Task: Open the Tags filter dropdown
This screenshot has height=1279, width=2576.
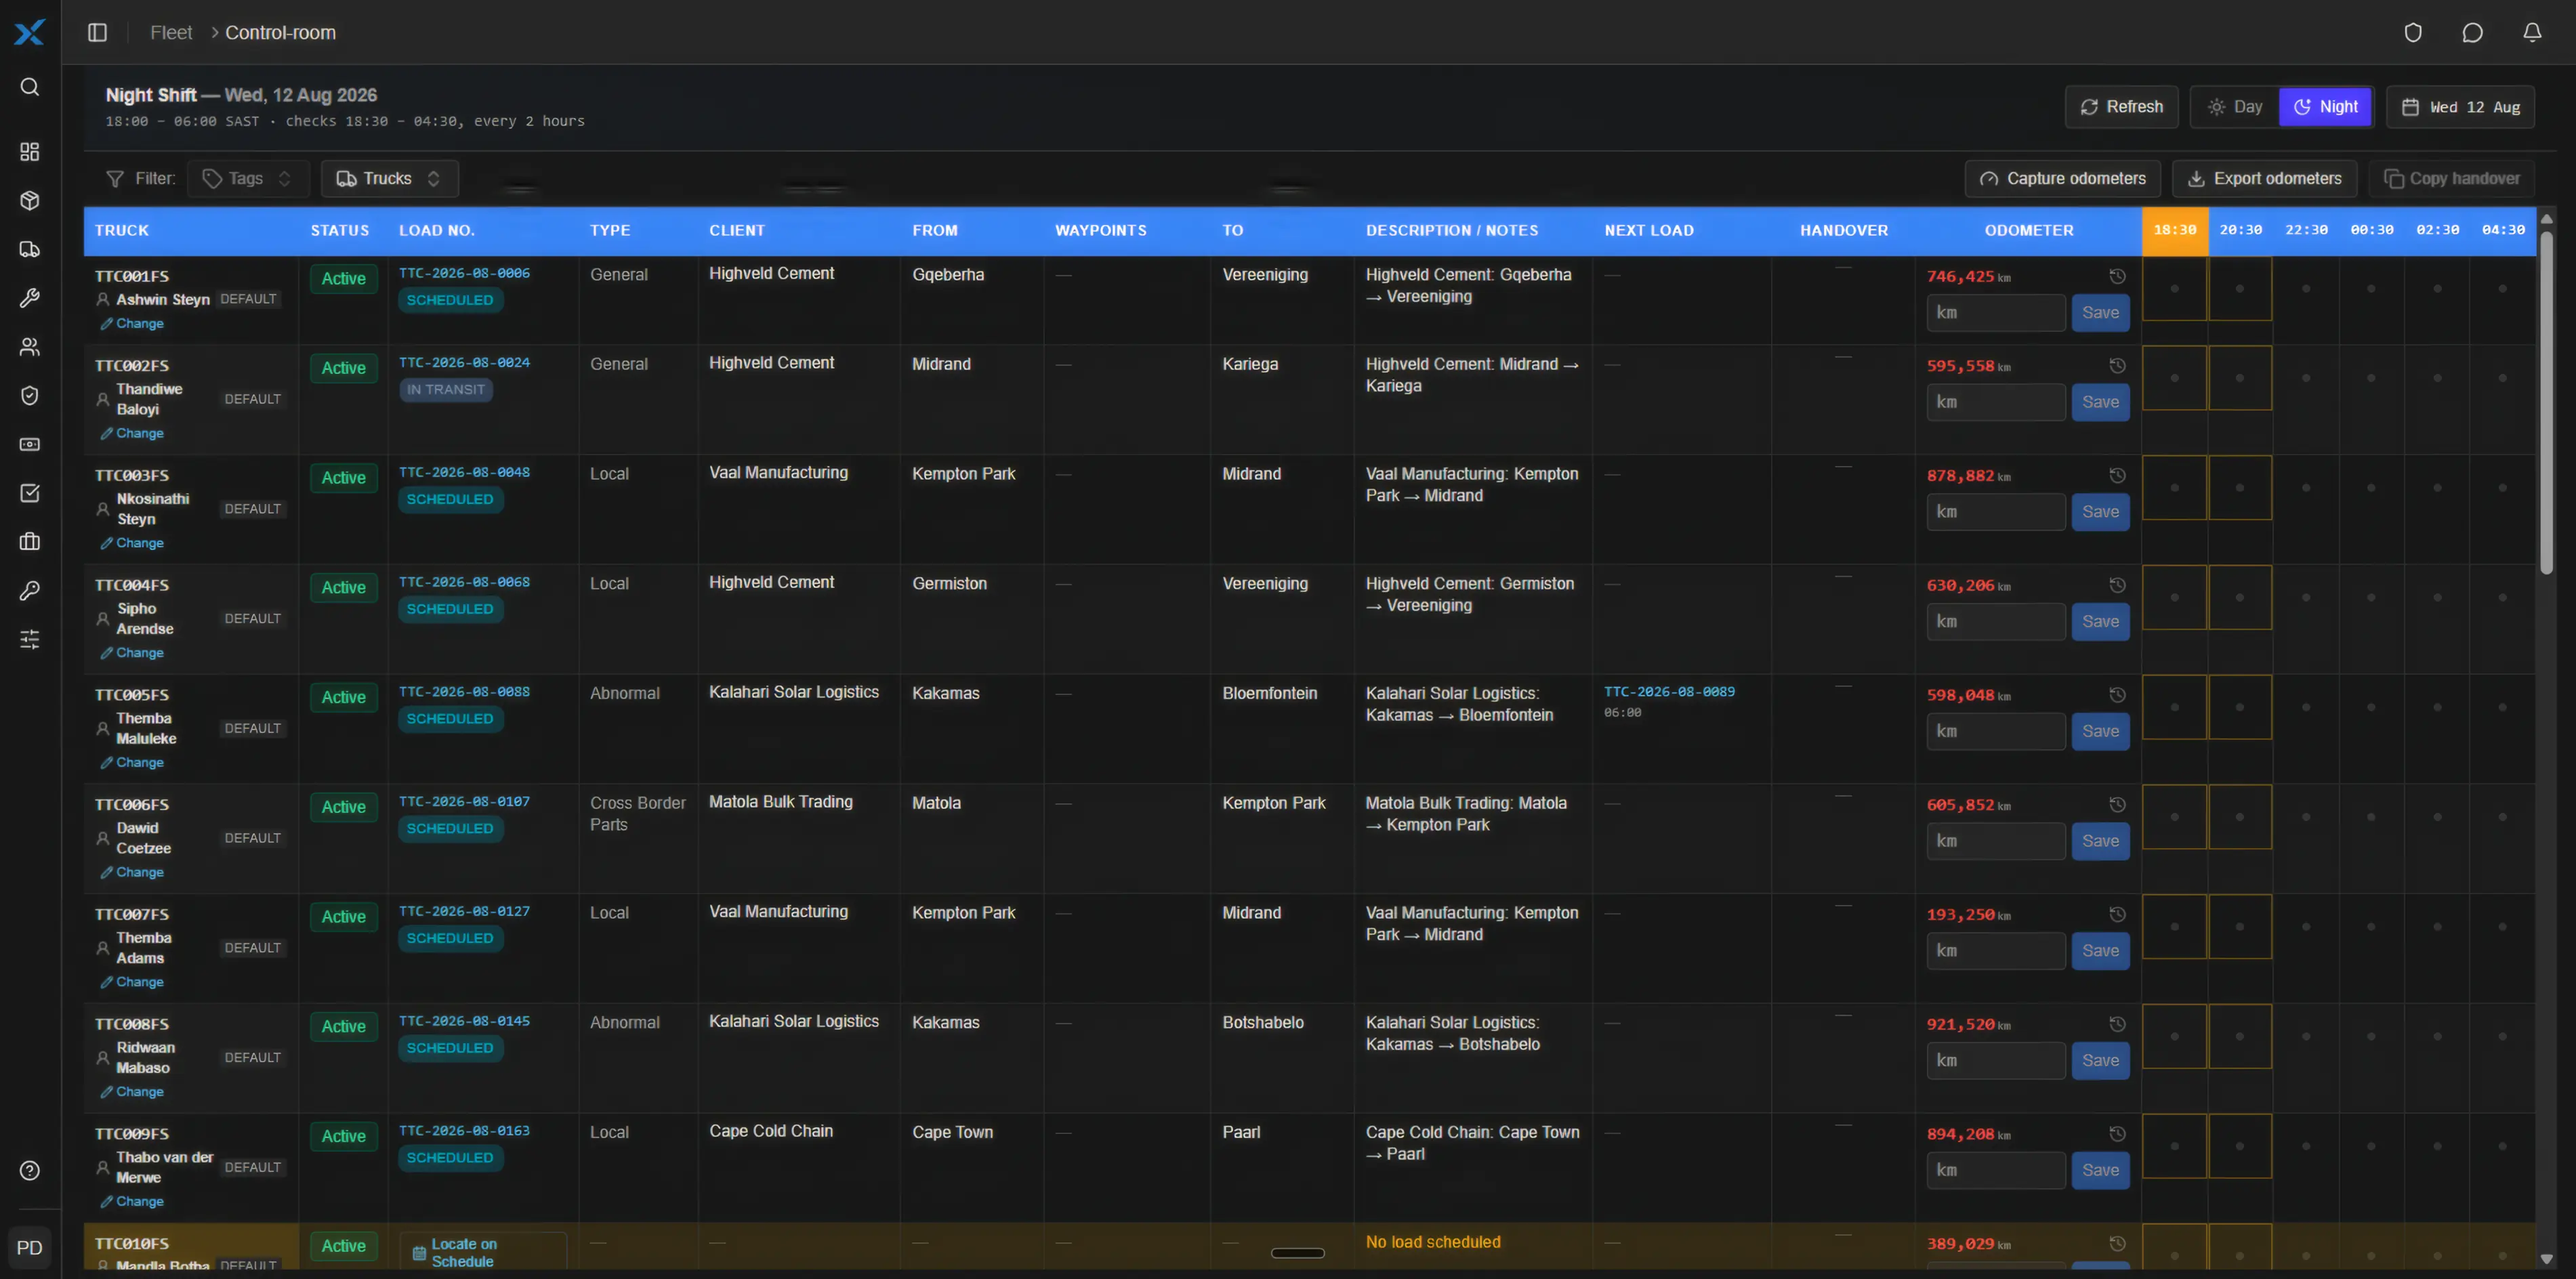Action: (248, 178)
